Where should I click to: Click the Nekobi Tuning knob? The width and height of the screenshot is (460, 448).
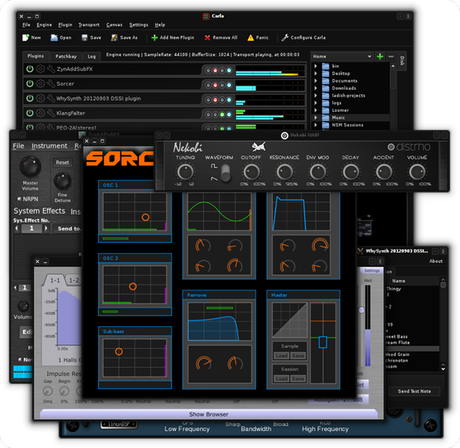(185, 172)
